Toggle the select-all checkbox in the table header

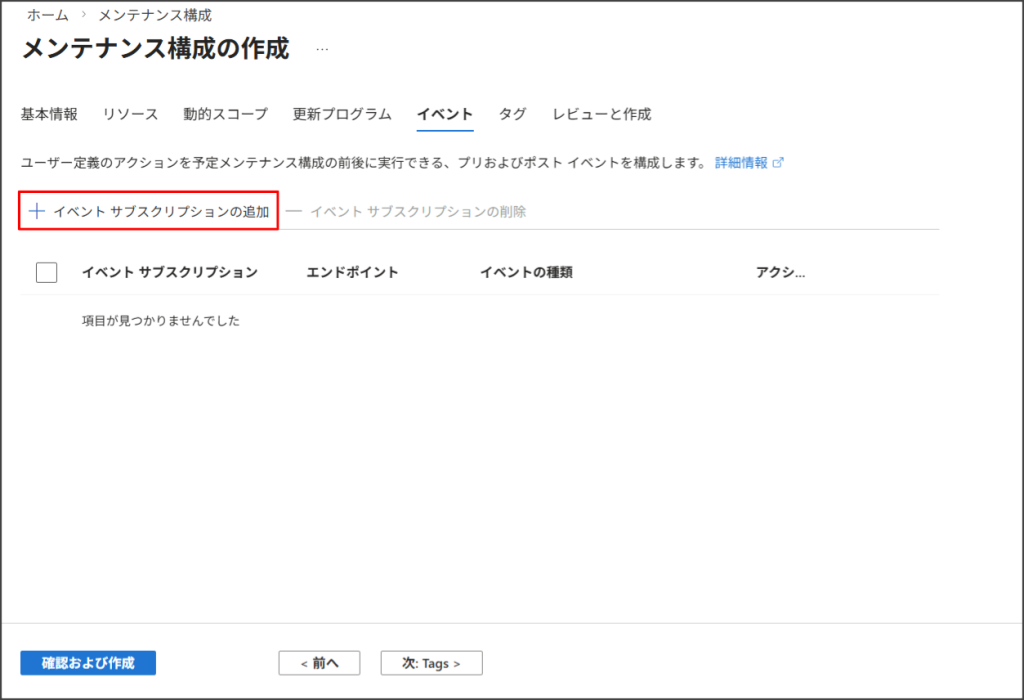(x=46, y=272)
